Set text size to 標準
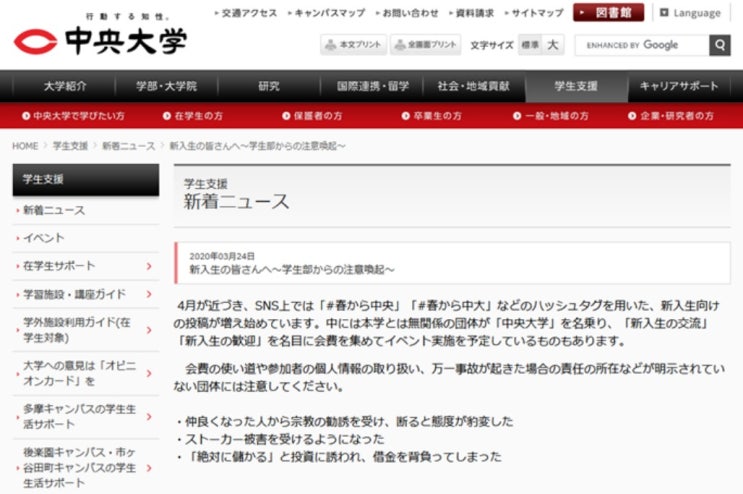743x494 pixels. click(x=530, y=45)
